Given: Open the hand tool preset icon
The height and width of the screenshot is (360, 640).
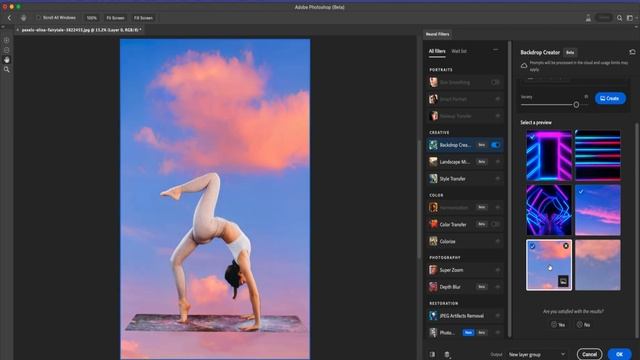Looking at the screenshot, I should [24, 18].
